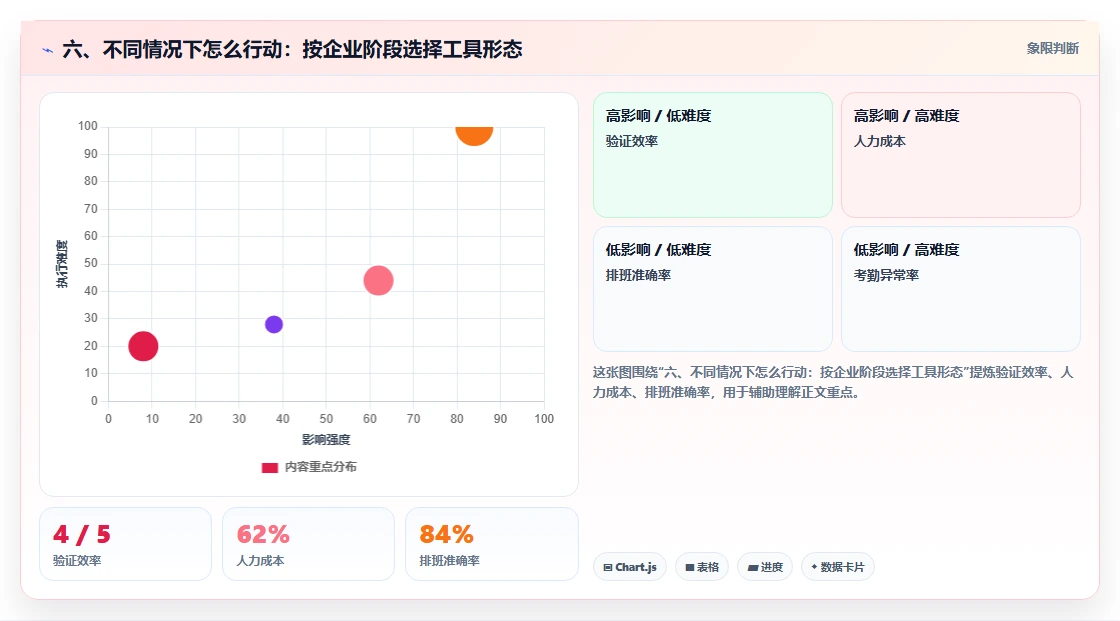Open the 高影响 / 高难度 quadrant card
Image resolution: width=1120 pixels, height=621 pixels.
(x=961, y=154)
